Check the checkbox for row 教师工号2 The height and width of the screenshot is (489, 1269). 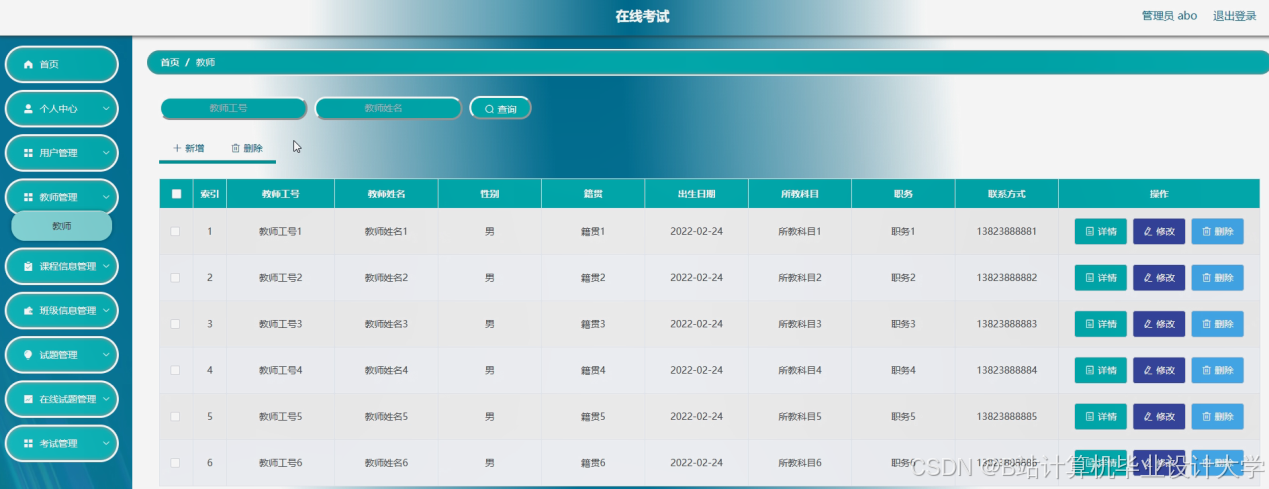click(176, 277)
